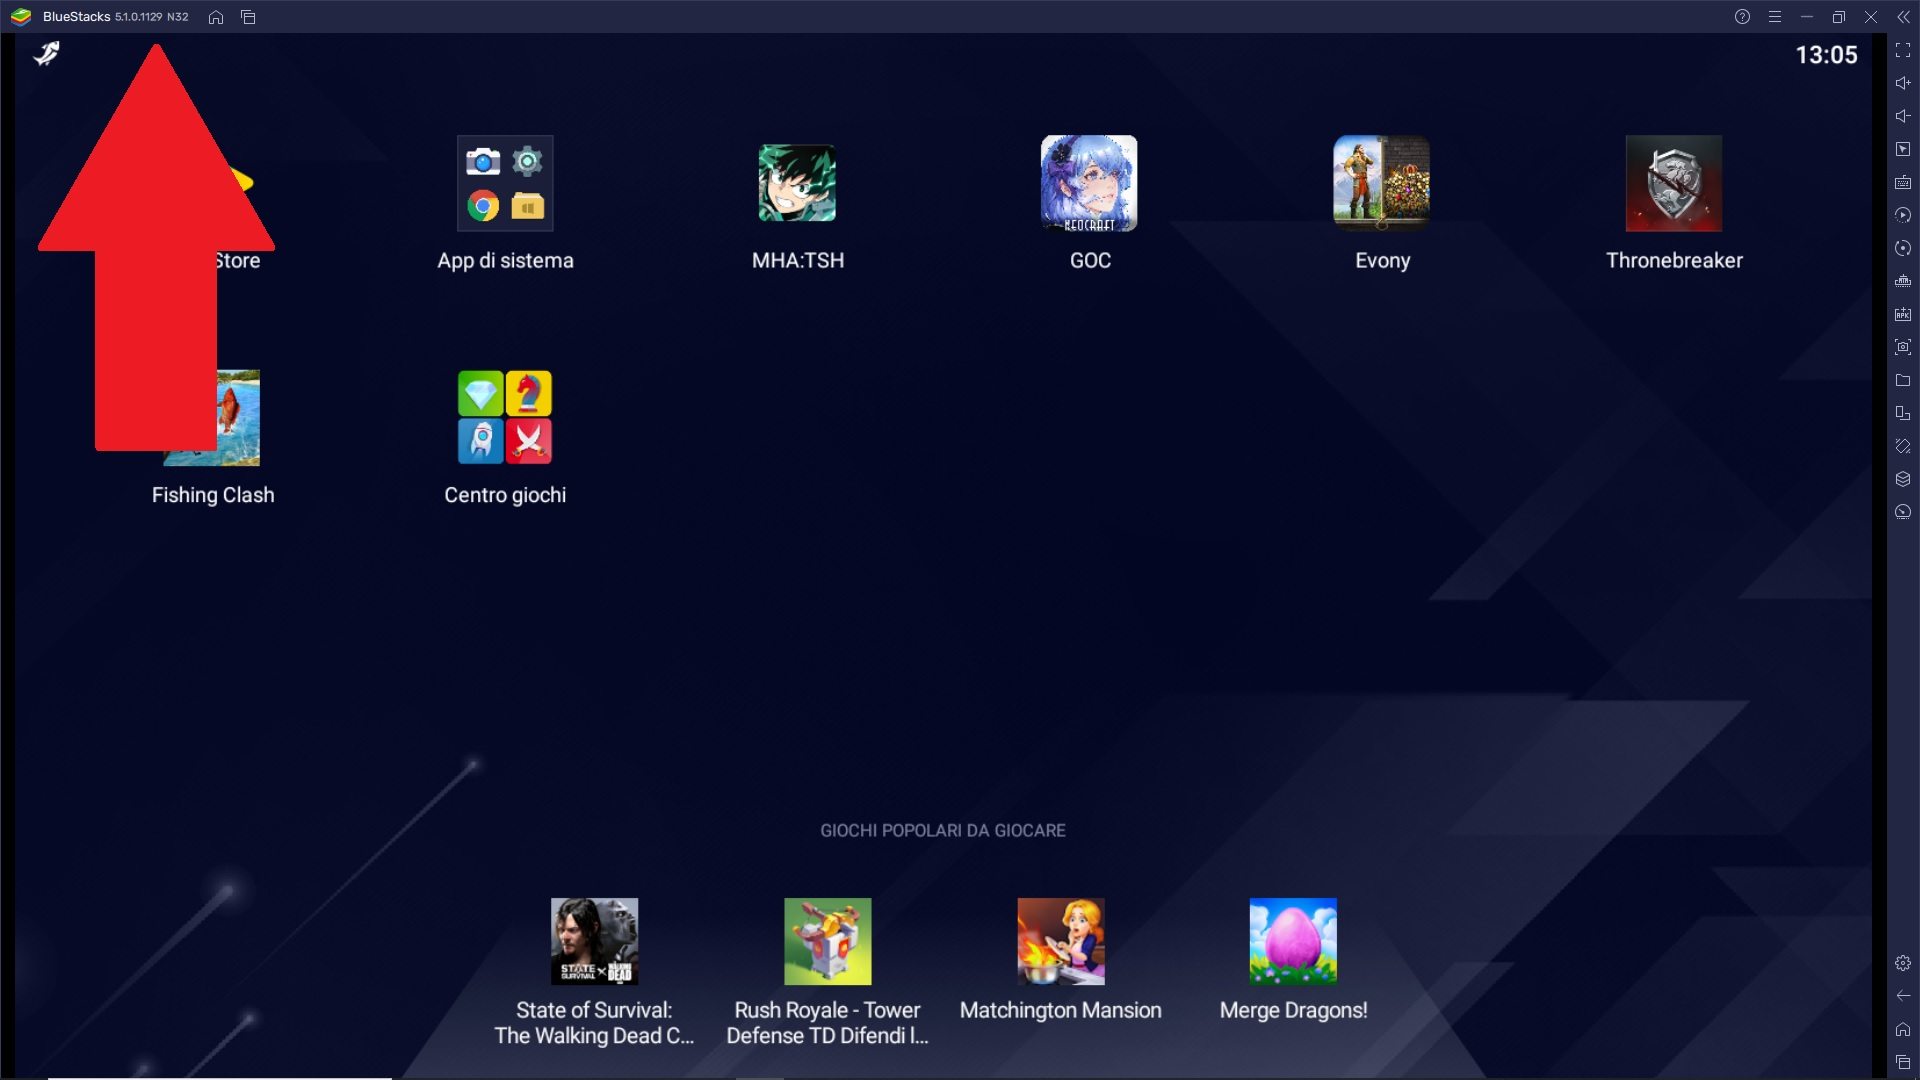This screenshot has height=1080, width=1920.
Task: Open Merge Dragons! suggested game
Action: click(1293, 941)
